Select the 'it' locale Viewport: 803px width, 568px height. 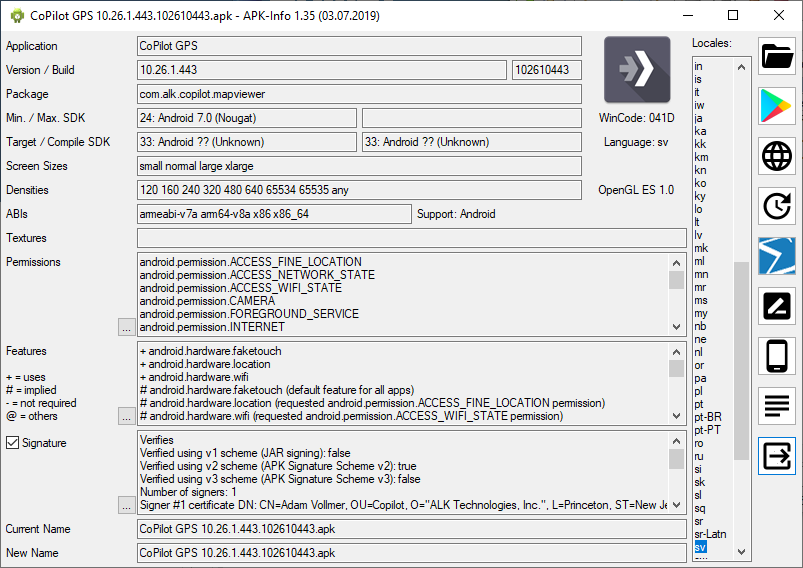click(x=697, y=92)
